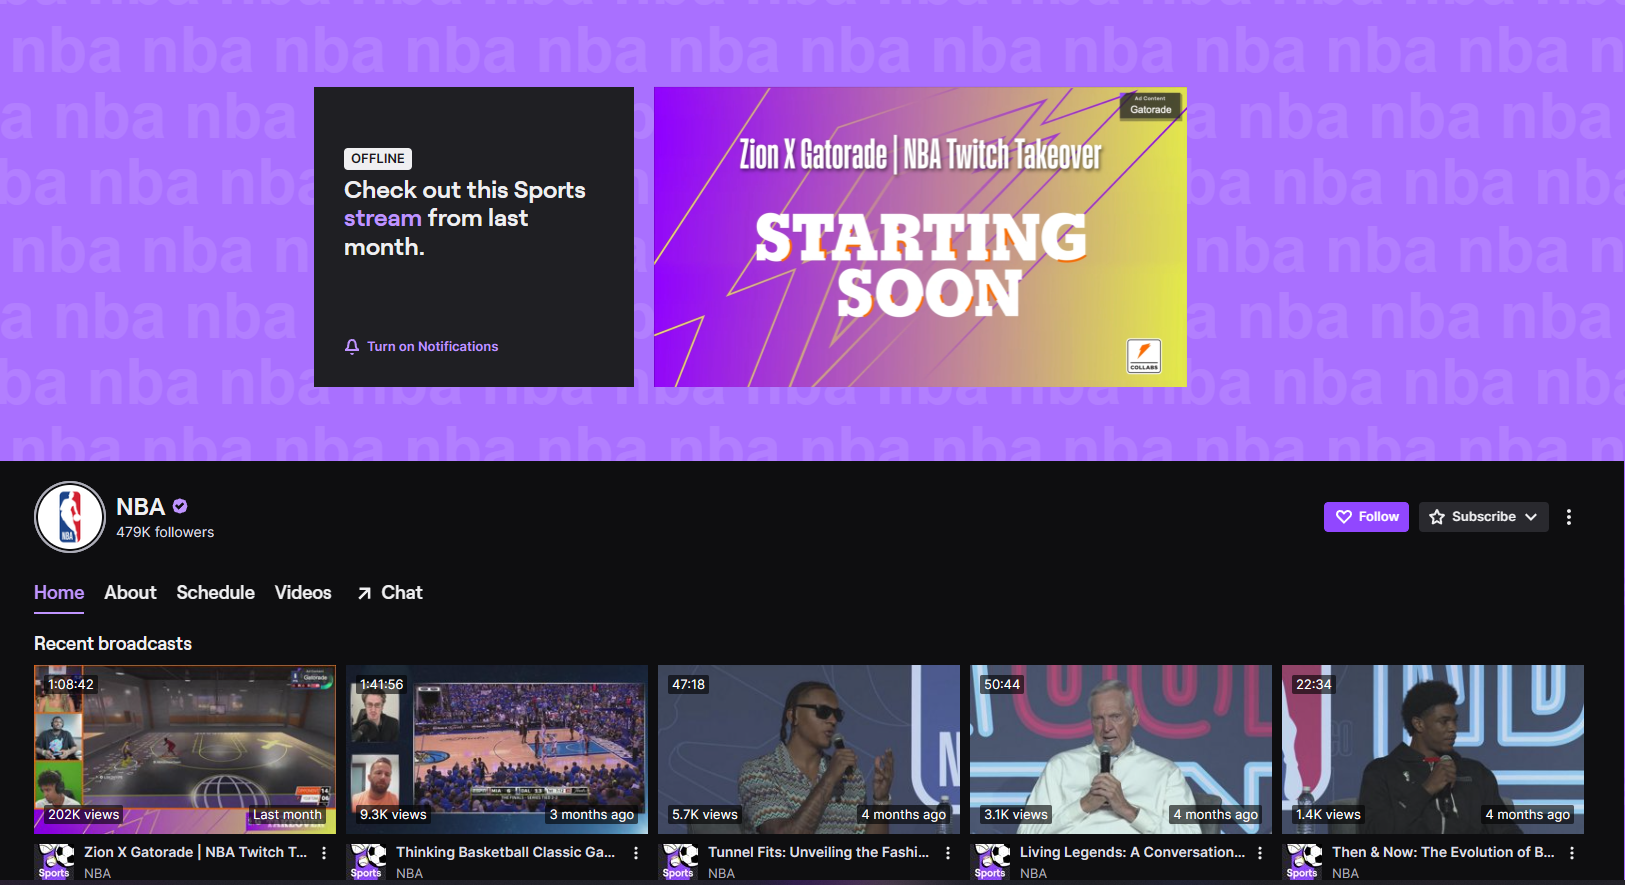The width and height of the screenshot is (1625, 885).
Task: Open the Thinking Basketball broadcast thumbnail
Action: 496,749
